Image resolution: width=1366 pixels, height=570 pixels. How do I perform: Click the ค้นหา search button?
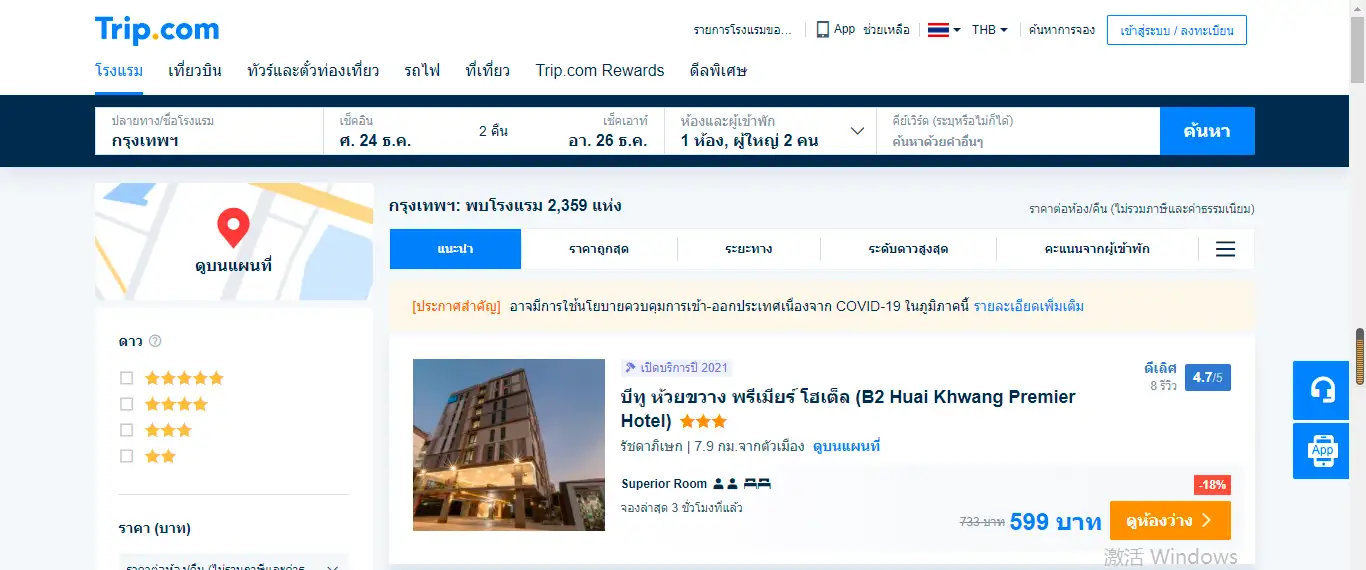point(1207,131)
